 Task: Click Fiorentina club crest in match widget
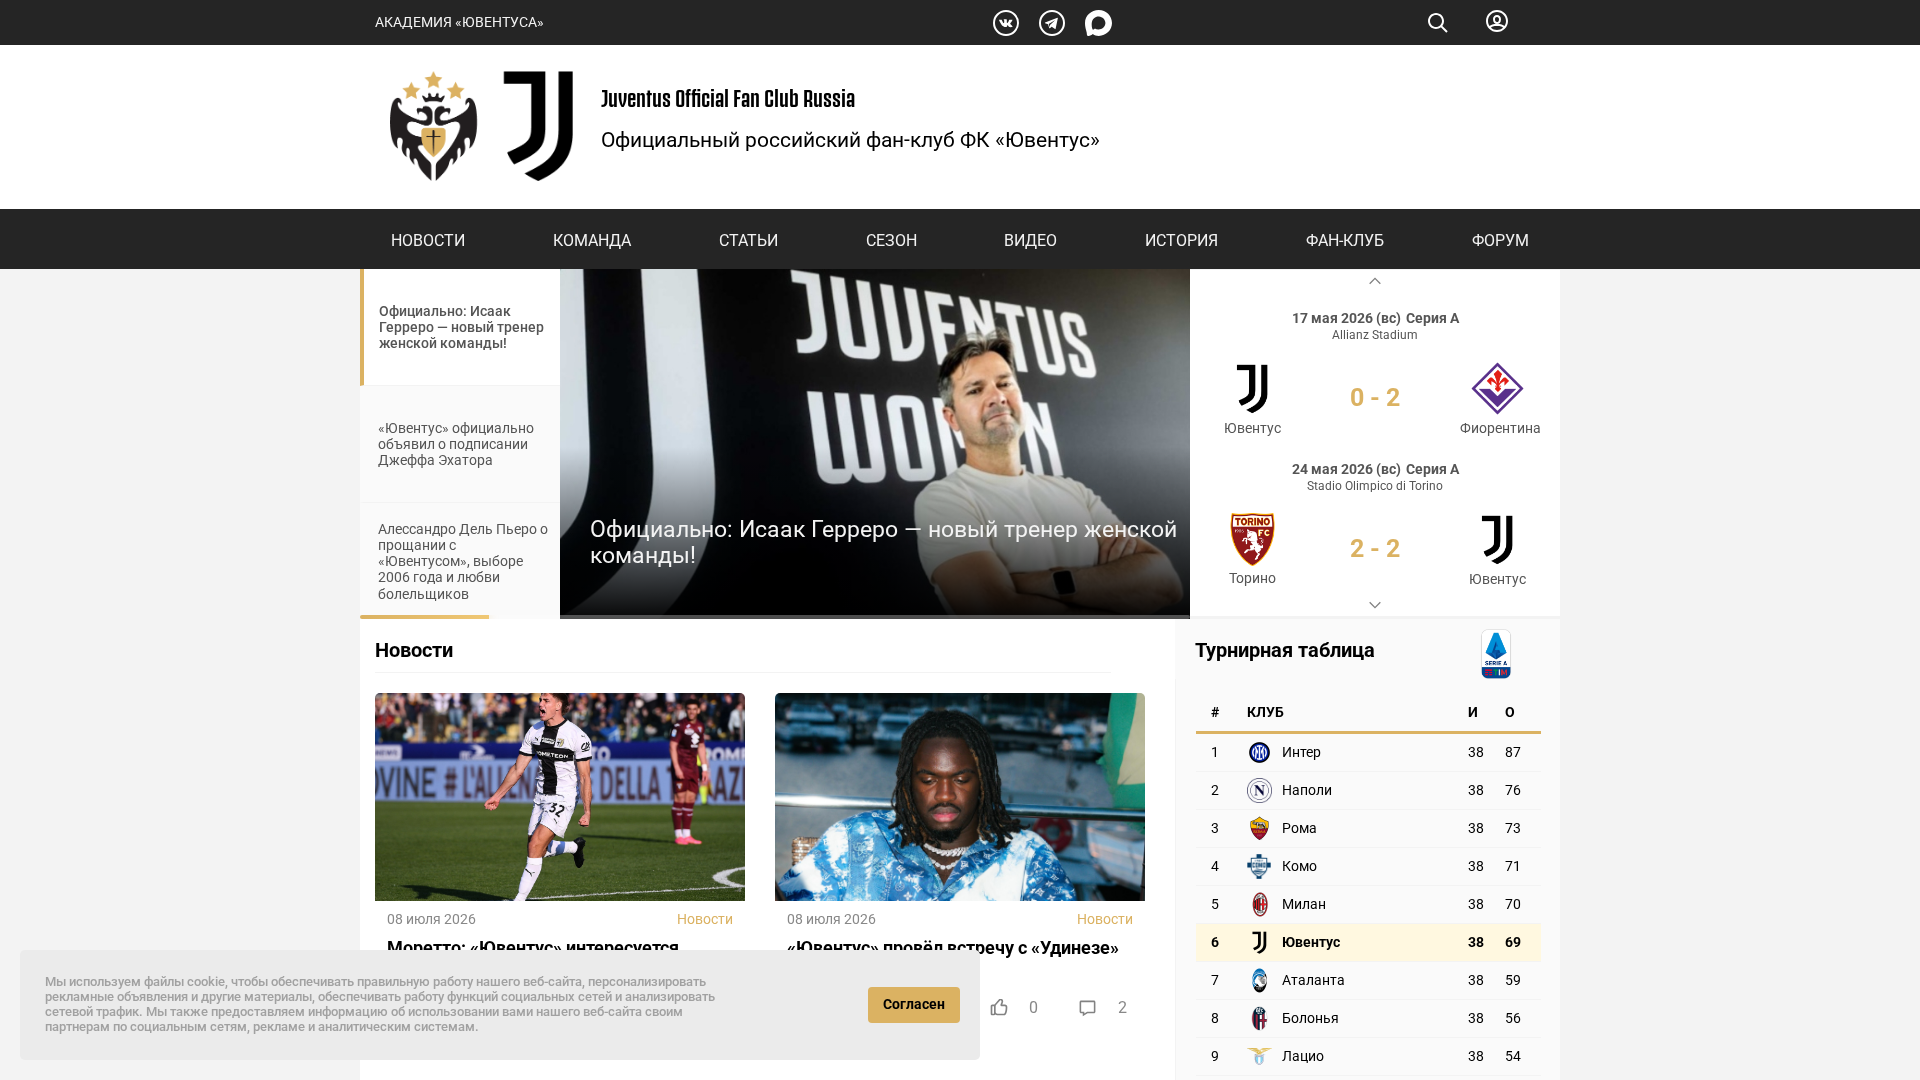click(x=1497, y=388)
